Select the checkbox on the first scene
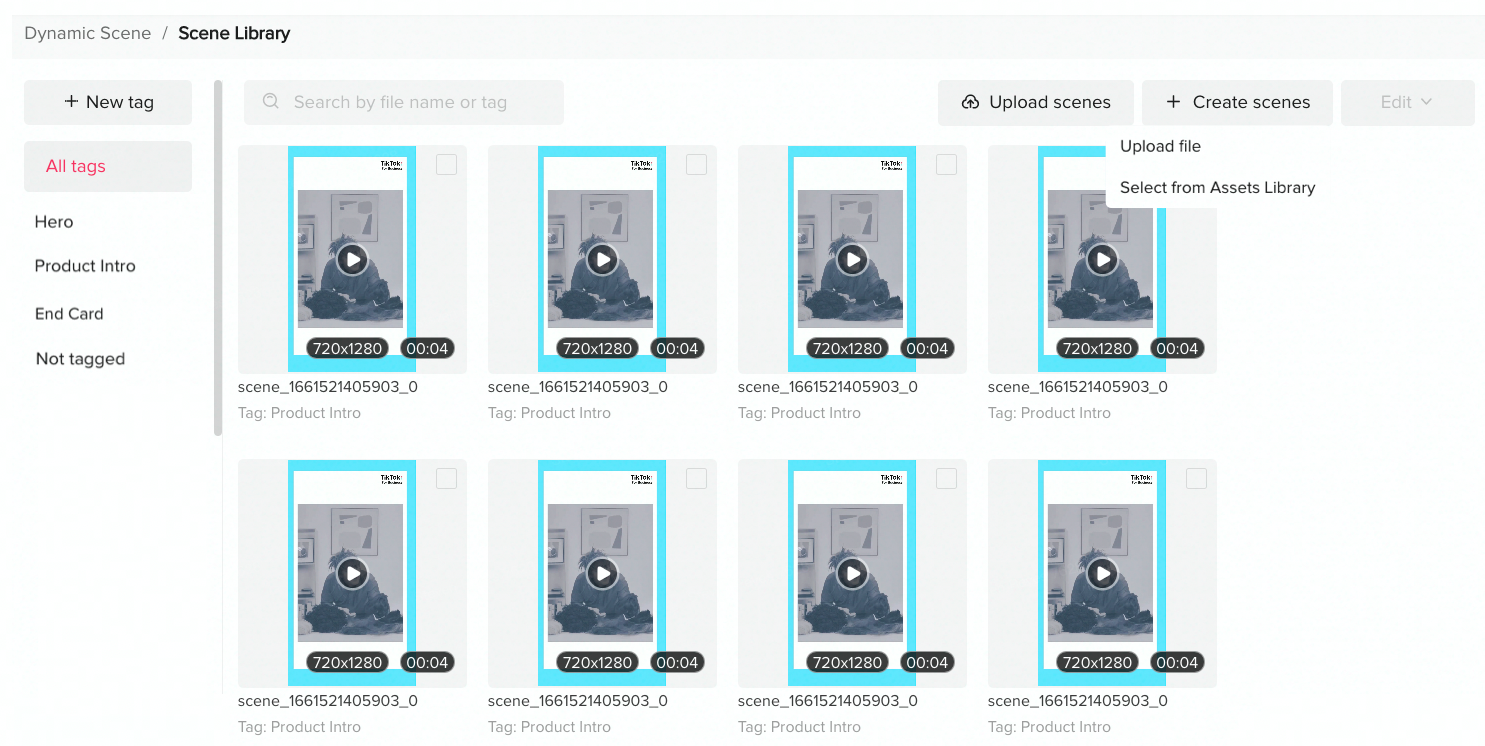The image size is (1485, 746). tap(446, 164)
